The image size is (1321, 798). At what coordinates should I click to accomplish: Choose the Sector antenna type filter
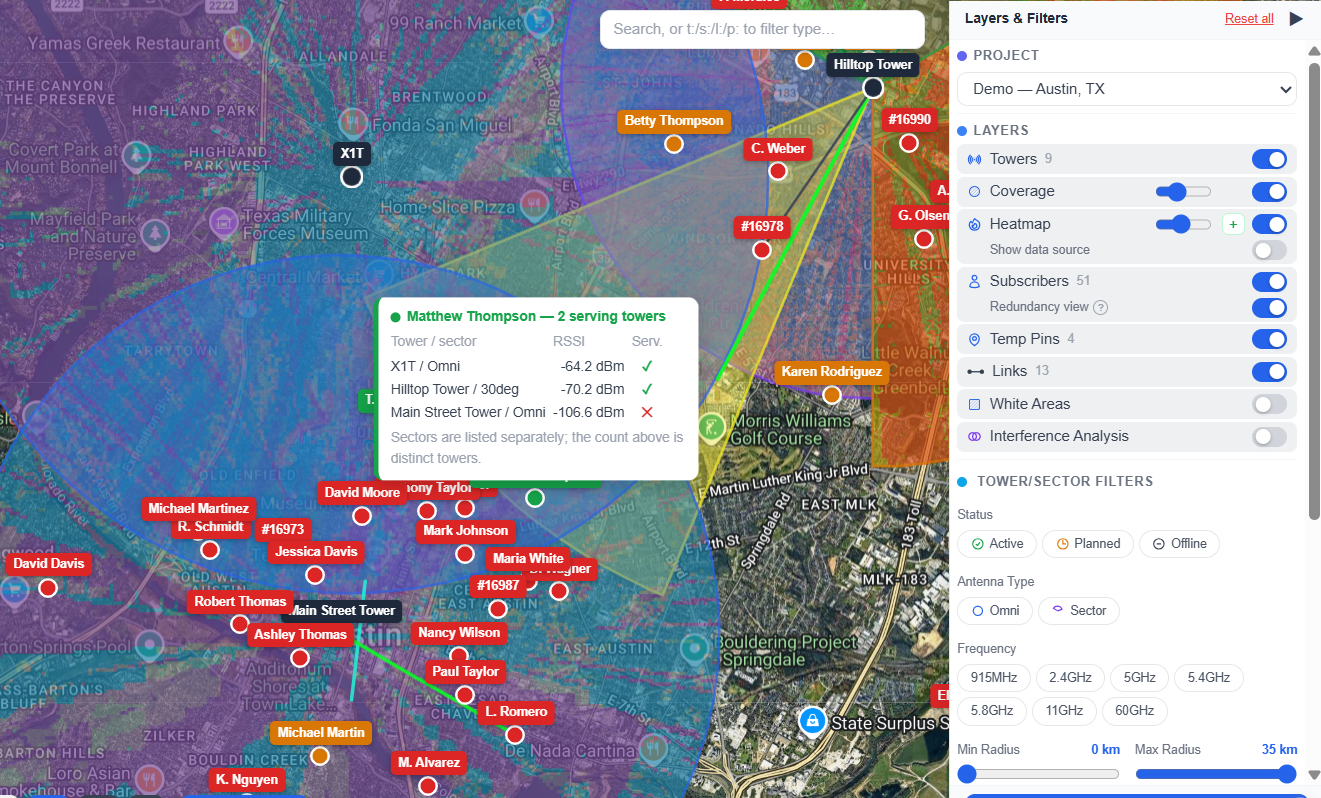1079,611
